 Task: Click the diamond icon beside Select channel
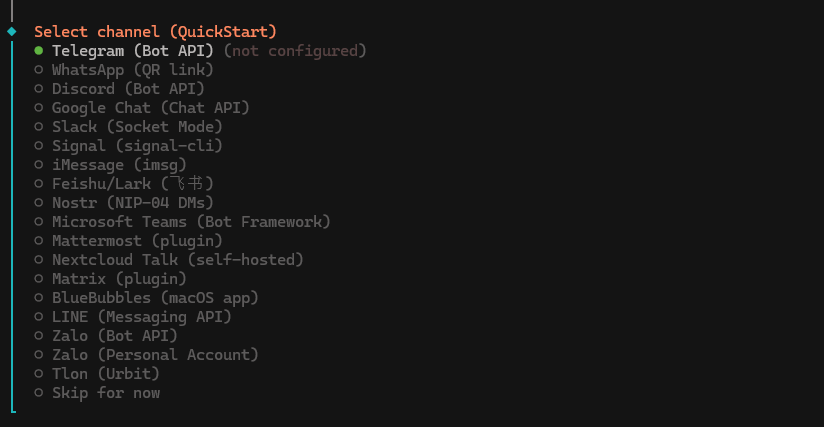[12, 32]
